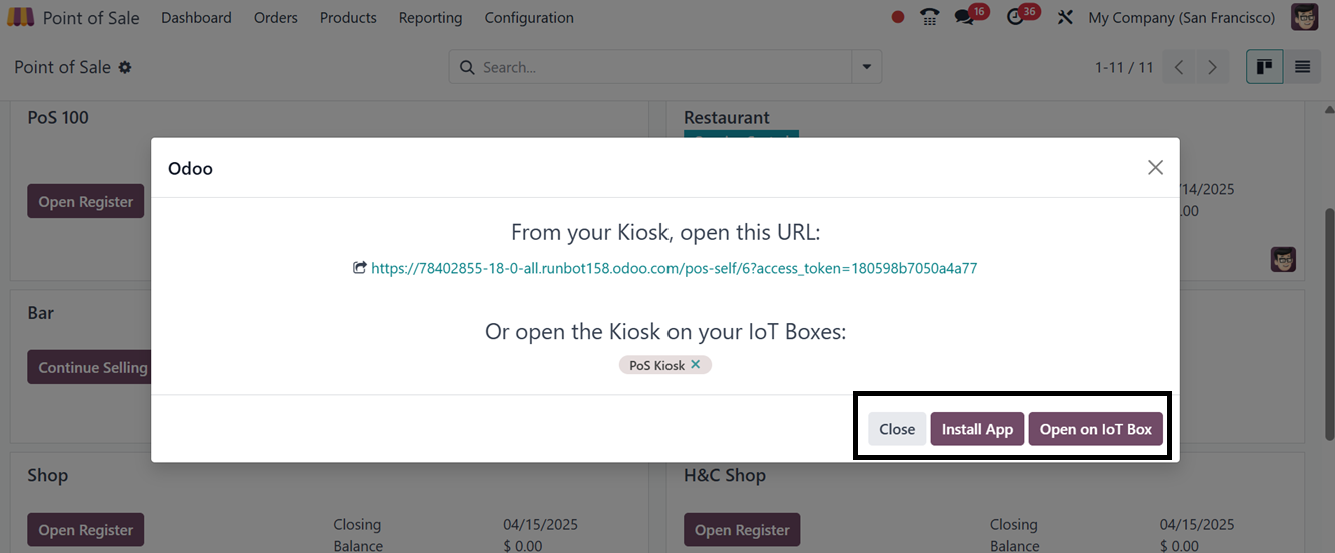Go to next page with right chevron
1335x553 pixels.
pyautogui.click(x=1212, y=67)
